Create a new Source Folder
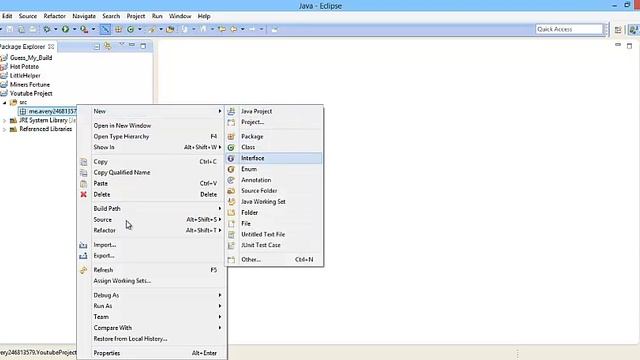The height and width of the screenshot is (360, 640). 274,191
